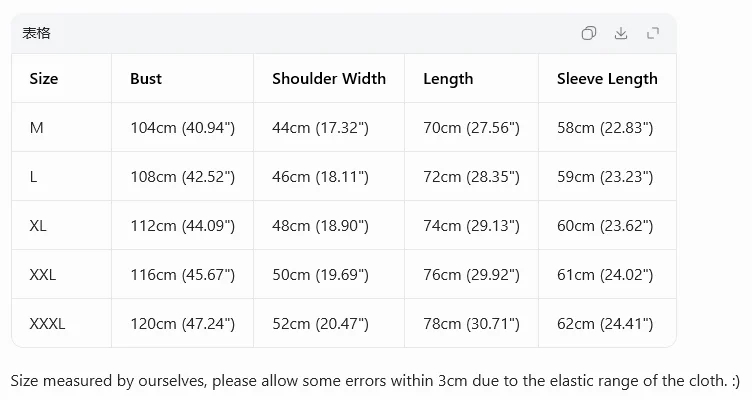The image size is (752, 400).
Task: Select the Bust column header
Action: pyautogui.click(x=146, y=79)
